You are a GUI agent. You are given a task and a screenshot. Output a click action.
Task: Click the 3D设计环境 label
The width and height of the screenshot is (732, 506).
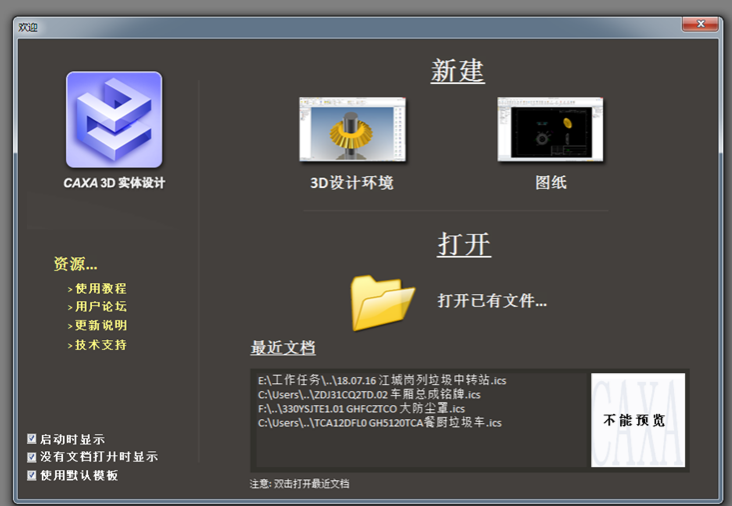point(352,183)
